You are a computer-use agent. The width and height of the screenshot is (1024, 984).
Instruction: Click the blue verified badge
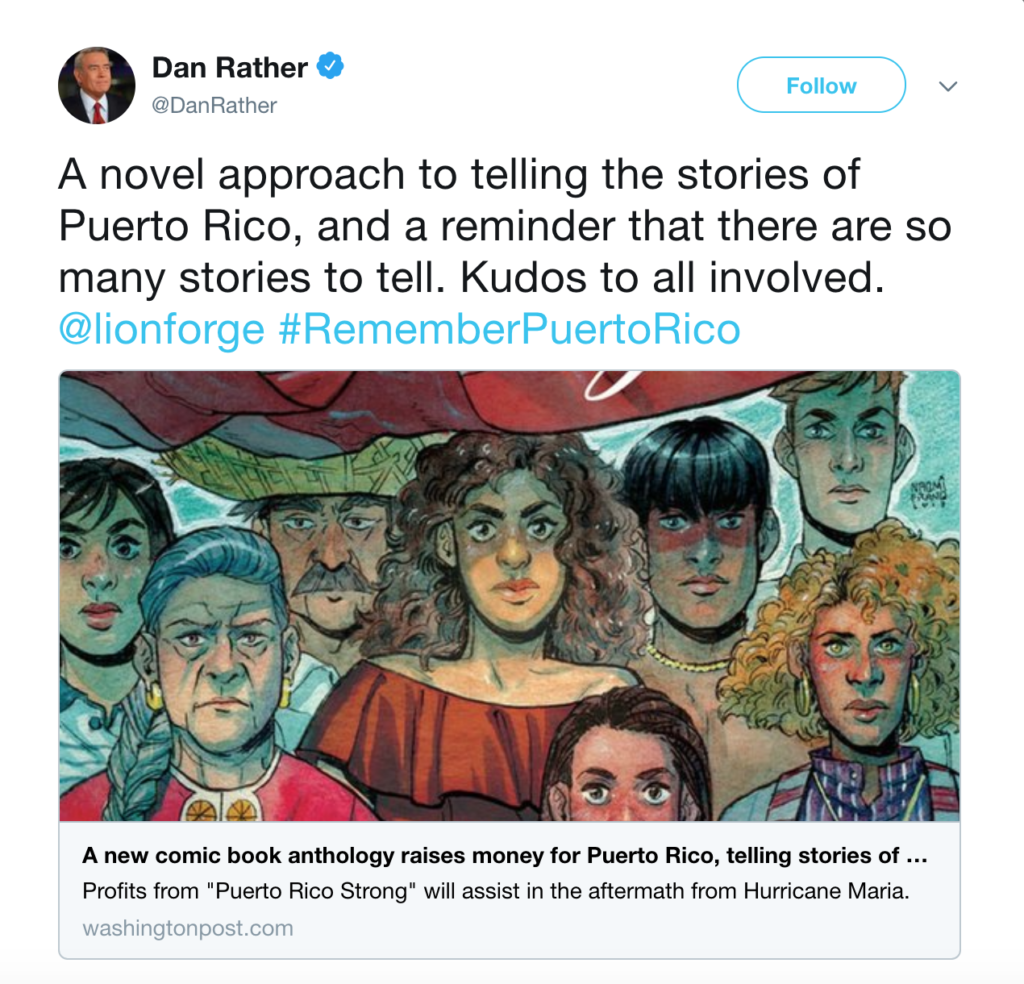pyautogui.click(x=330, y=66)
